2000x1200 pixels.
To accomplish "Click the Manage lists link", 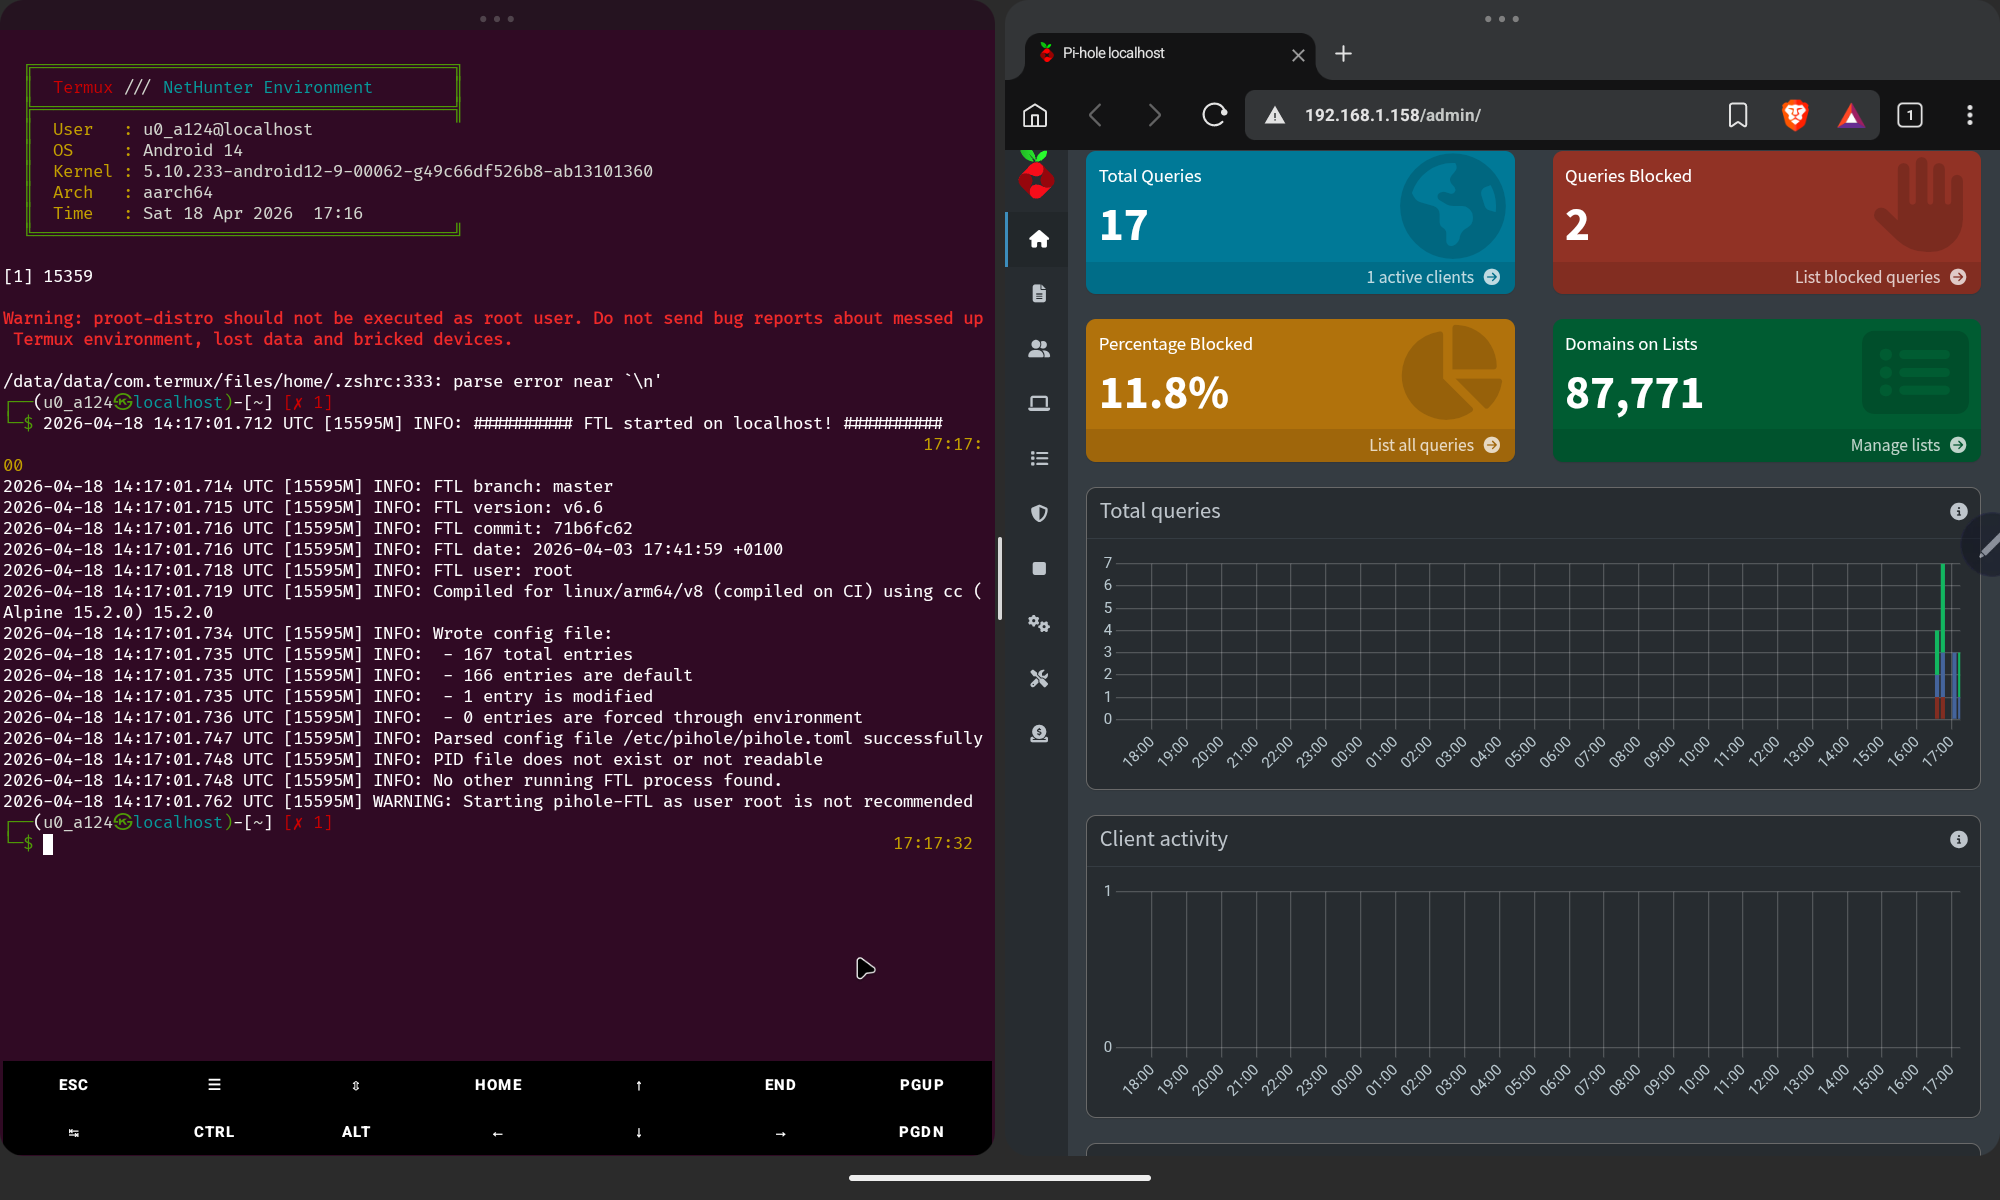I will coord(1898,444).
